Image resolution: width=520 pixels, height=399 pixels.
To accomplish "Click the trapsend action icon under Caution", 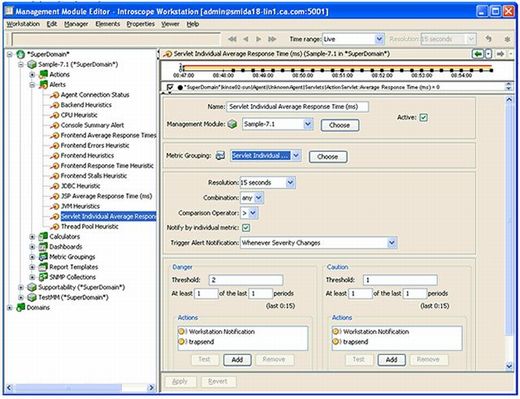I will click(x=336, y=342).
